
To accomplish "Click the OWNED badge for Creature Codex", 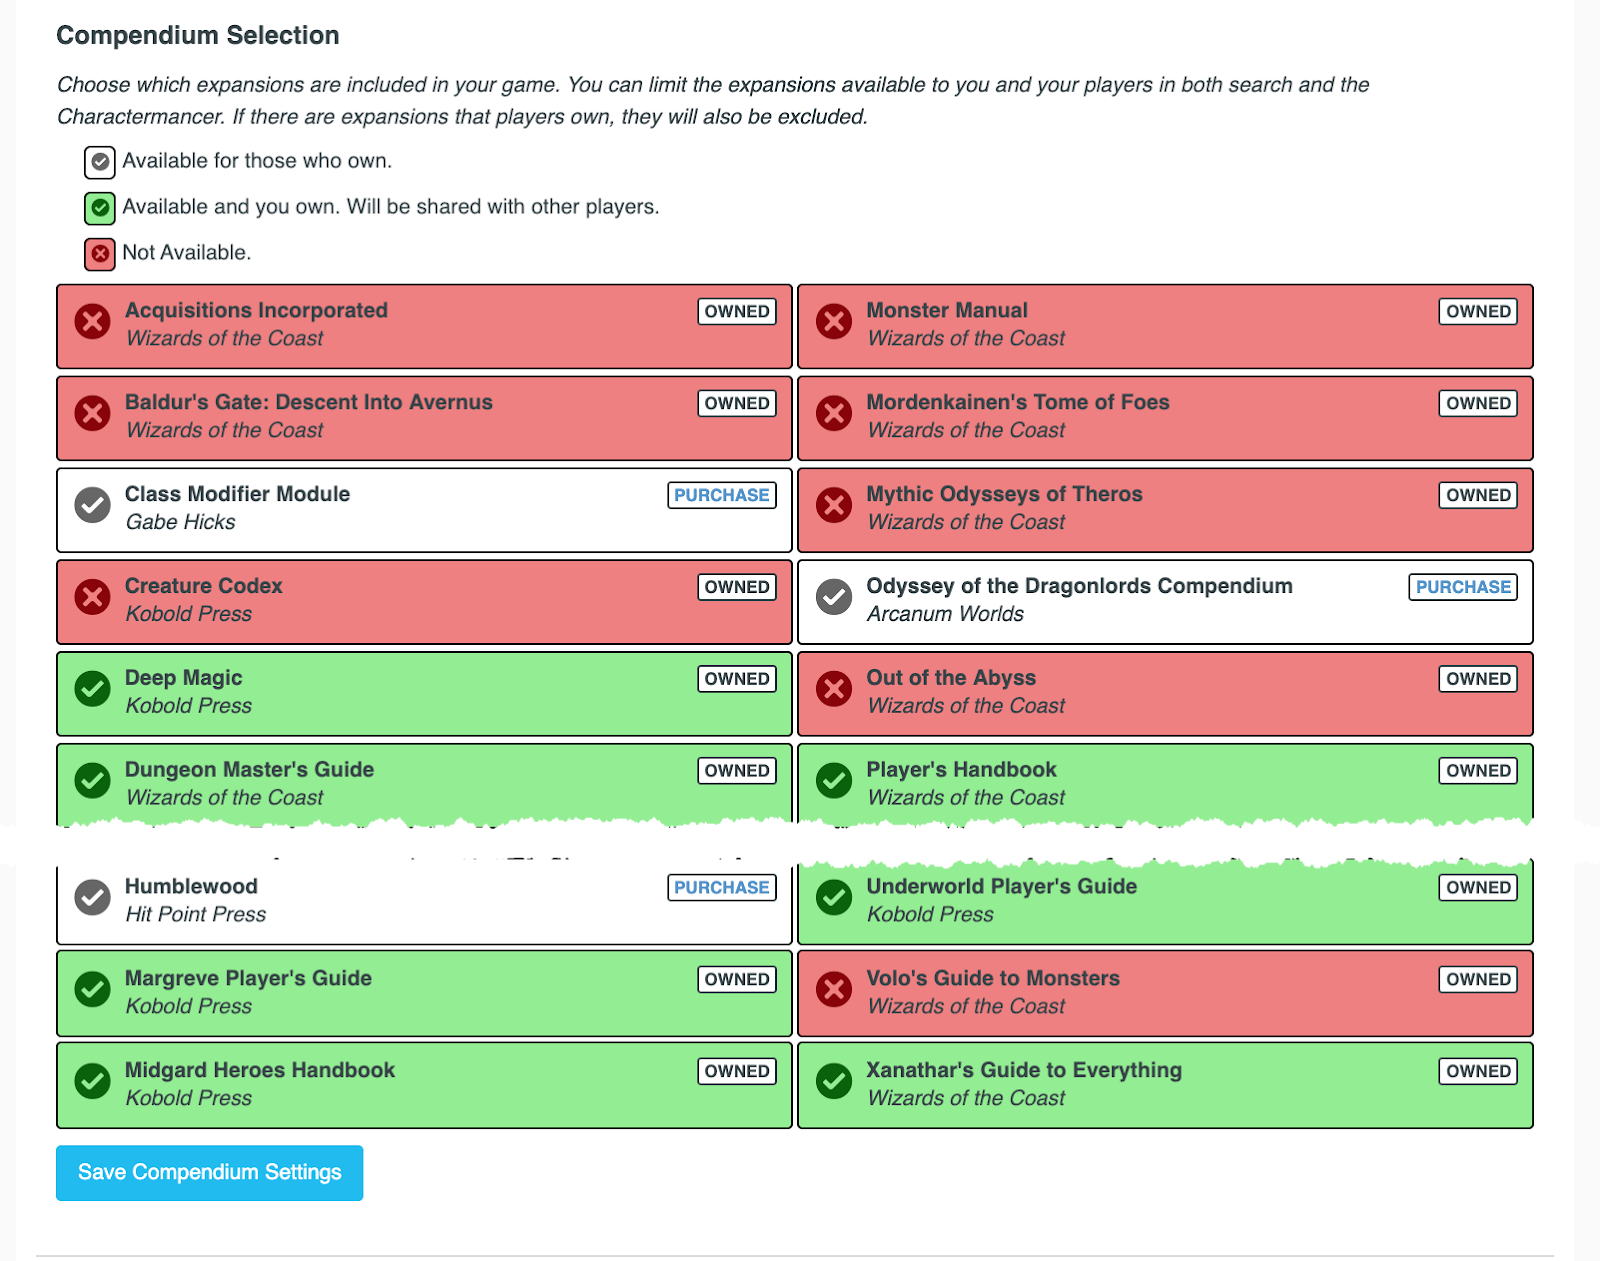I will [737, 587].
